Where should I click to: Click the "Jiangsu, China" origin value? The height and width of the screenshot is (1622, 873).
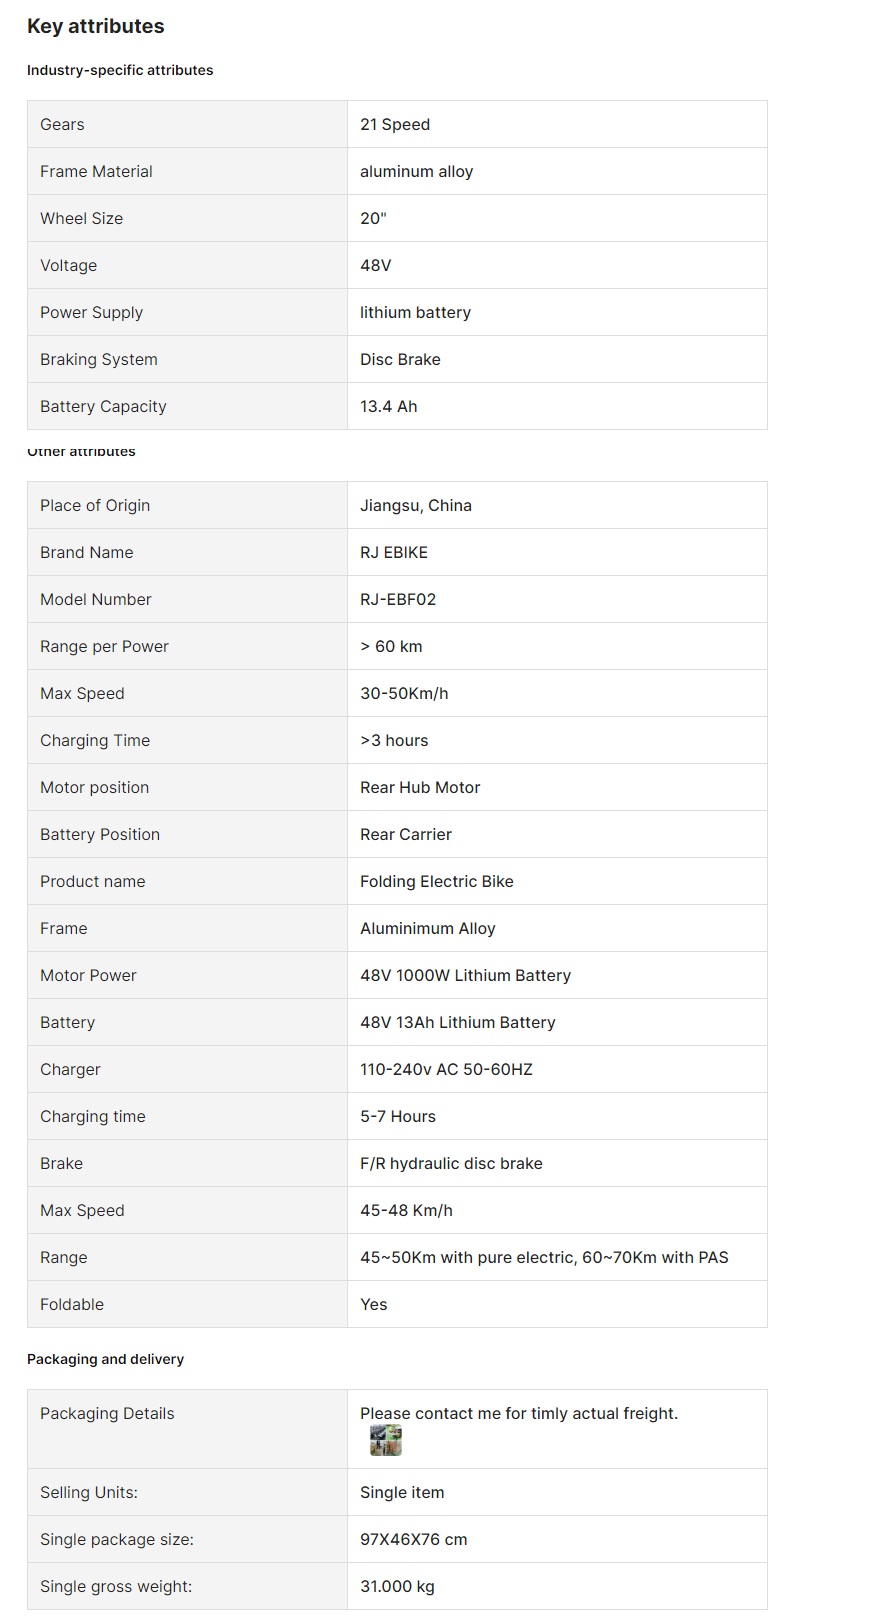tap(416, 506)
